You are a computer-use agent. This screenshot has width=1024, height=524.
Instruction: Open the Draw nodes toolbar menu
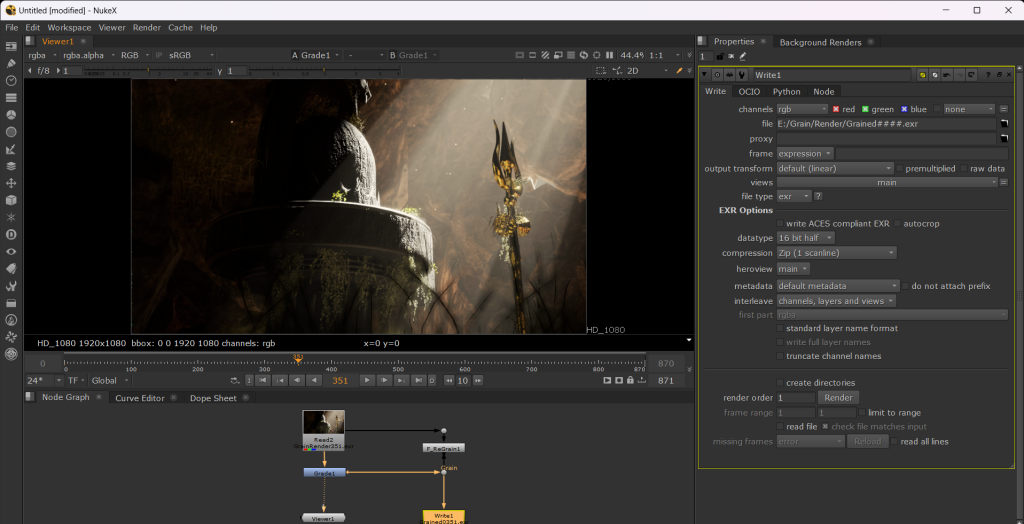pyautogui.click(x=10, y=63)
